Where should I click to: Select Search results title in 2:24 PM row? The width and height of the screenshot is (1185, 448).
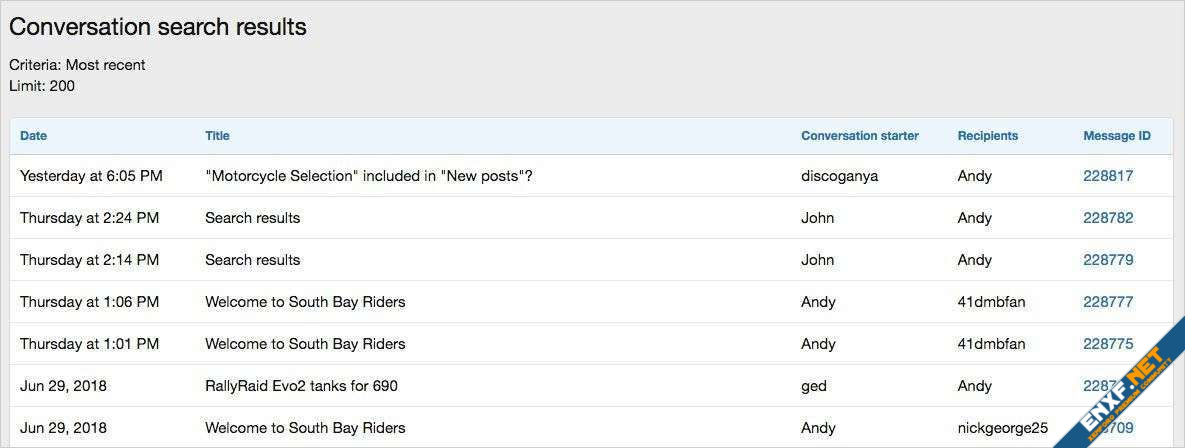[252, 218]
